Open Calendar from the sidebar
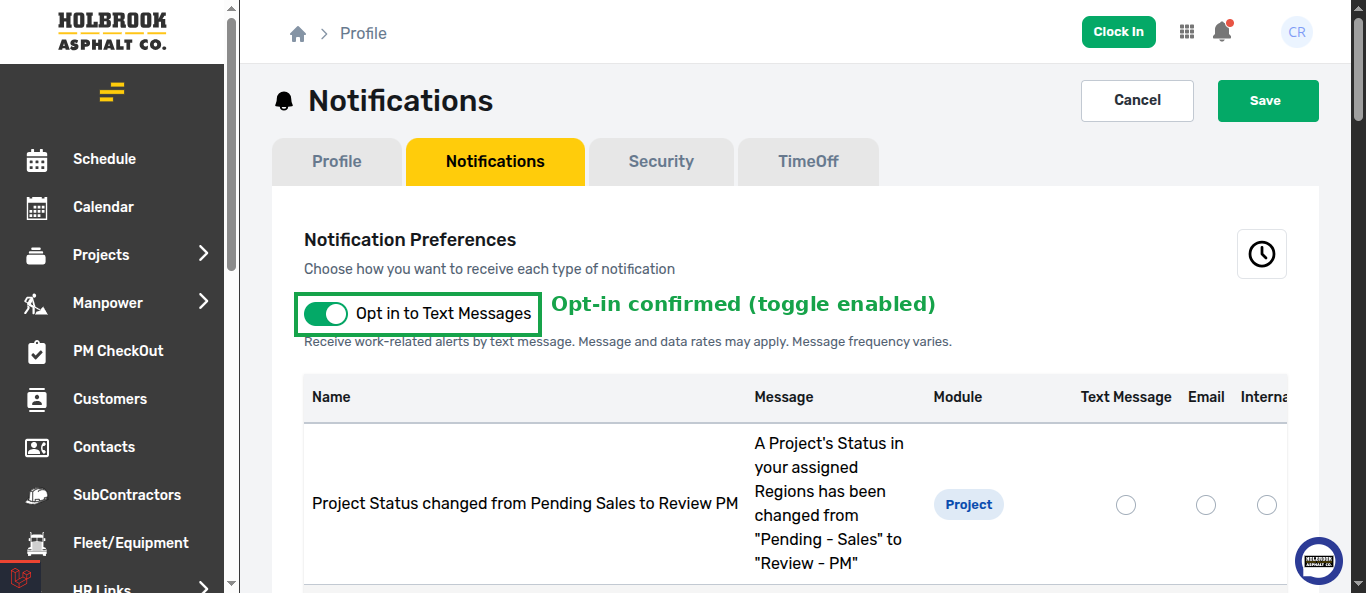The width and height of the screenshot is (1366, 593). 103,207
